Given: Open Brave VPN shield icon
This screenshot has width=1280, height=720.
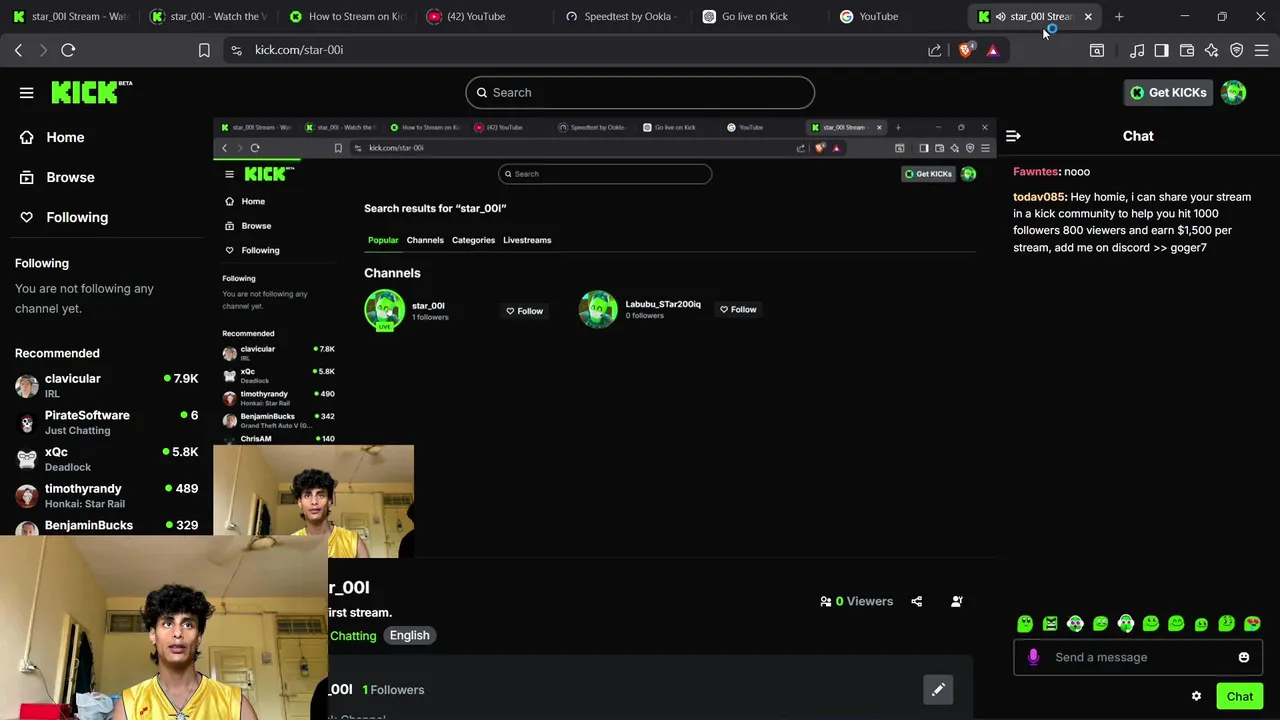Looking at the screenshot, I should click(1237, 50).
